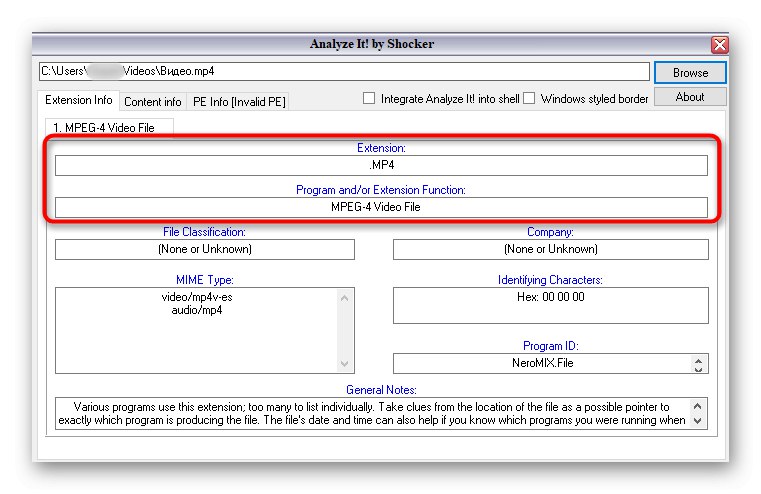Viewport: 761px width, 494px height.
Task: Click the General Notes text area
Action: click(381, 413)
